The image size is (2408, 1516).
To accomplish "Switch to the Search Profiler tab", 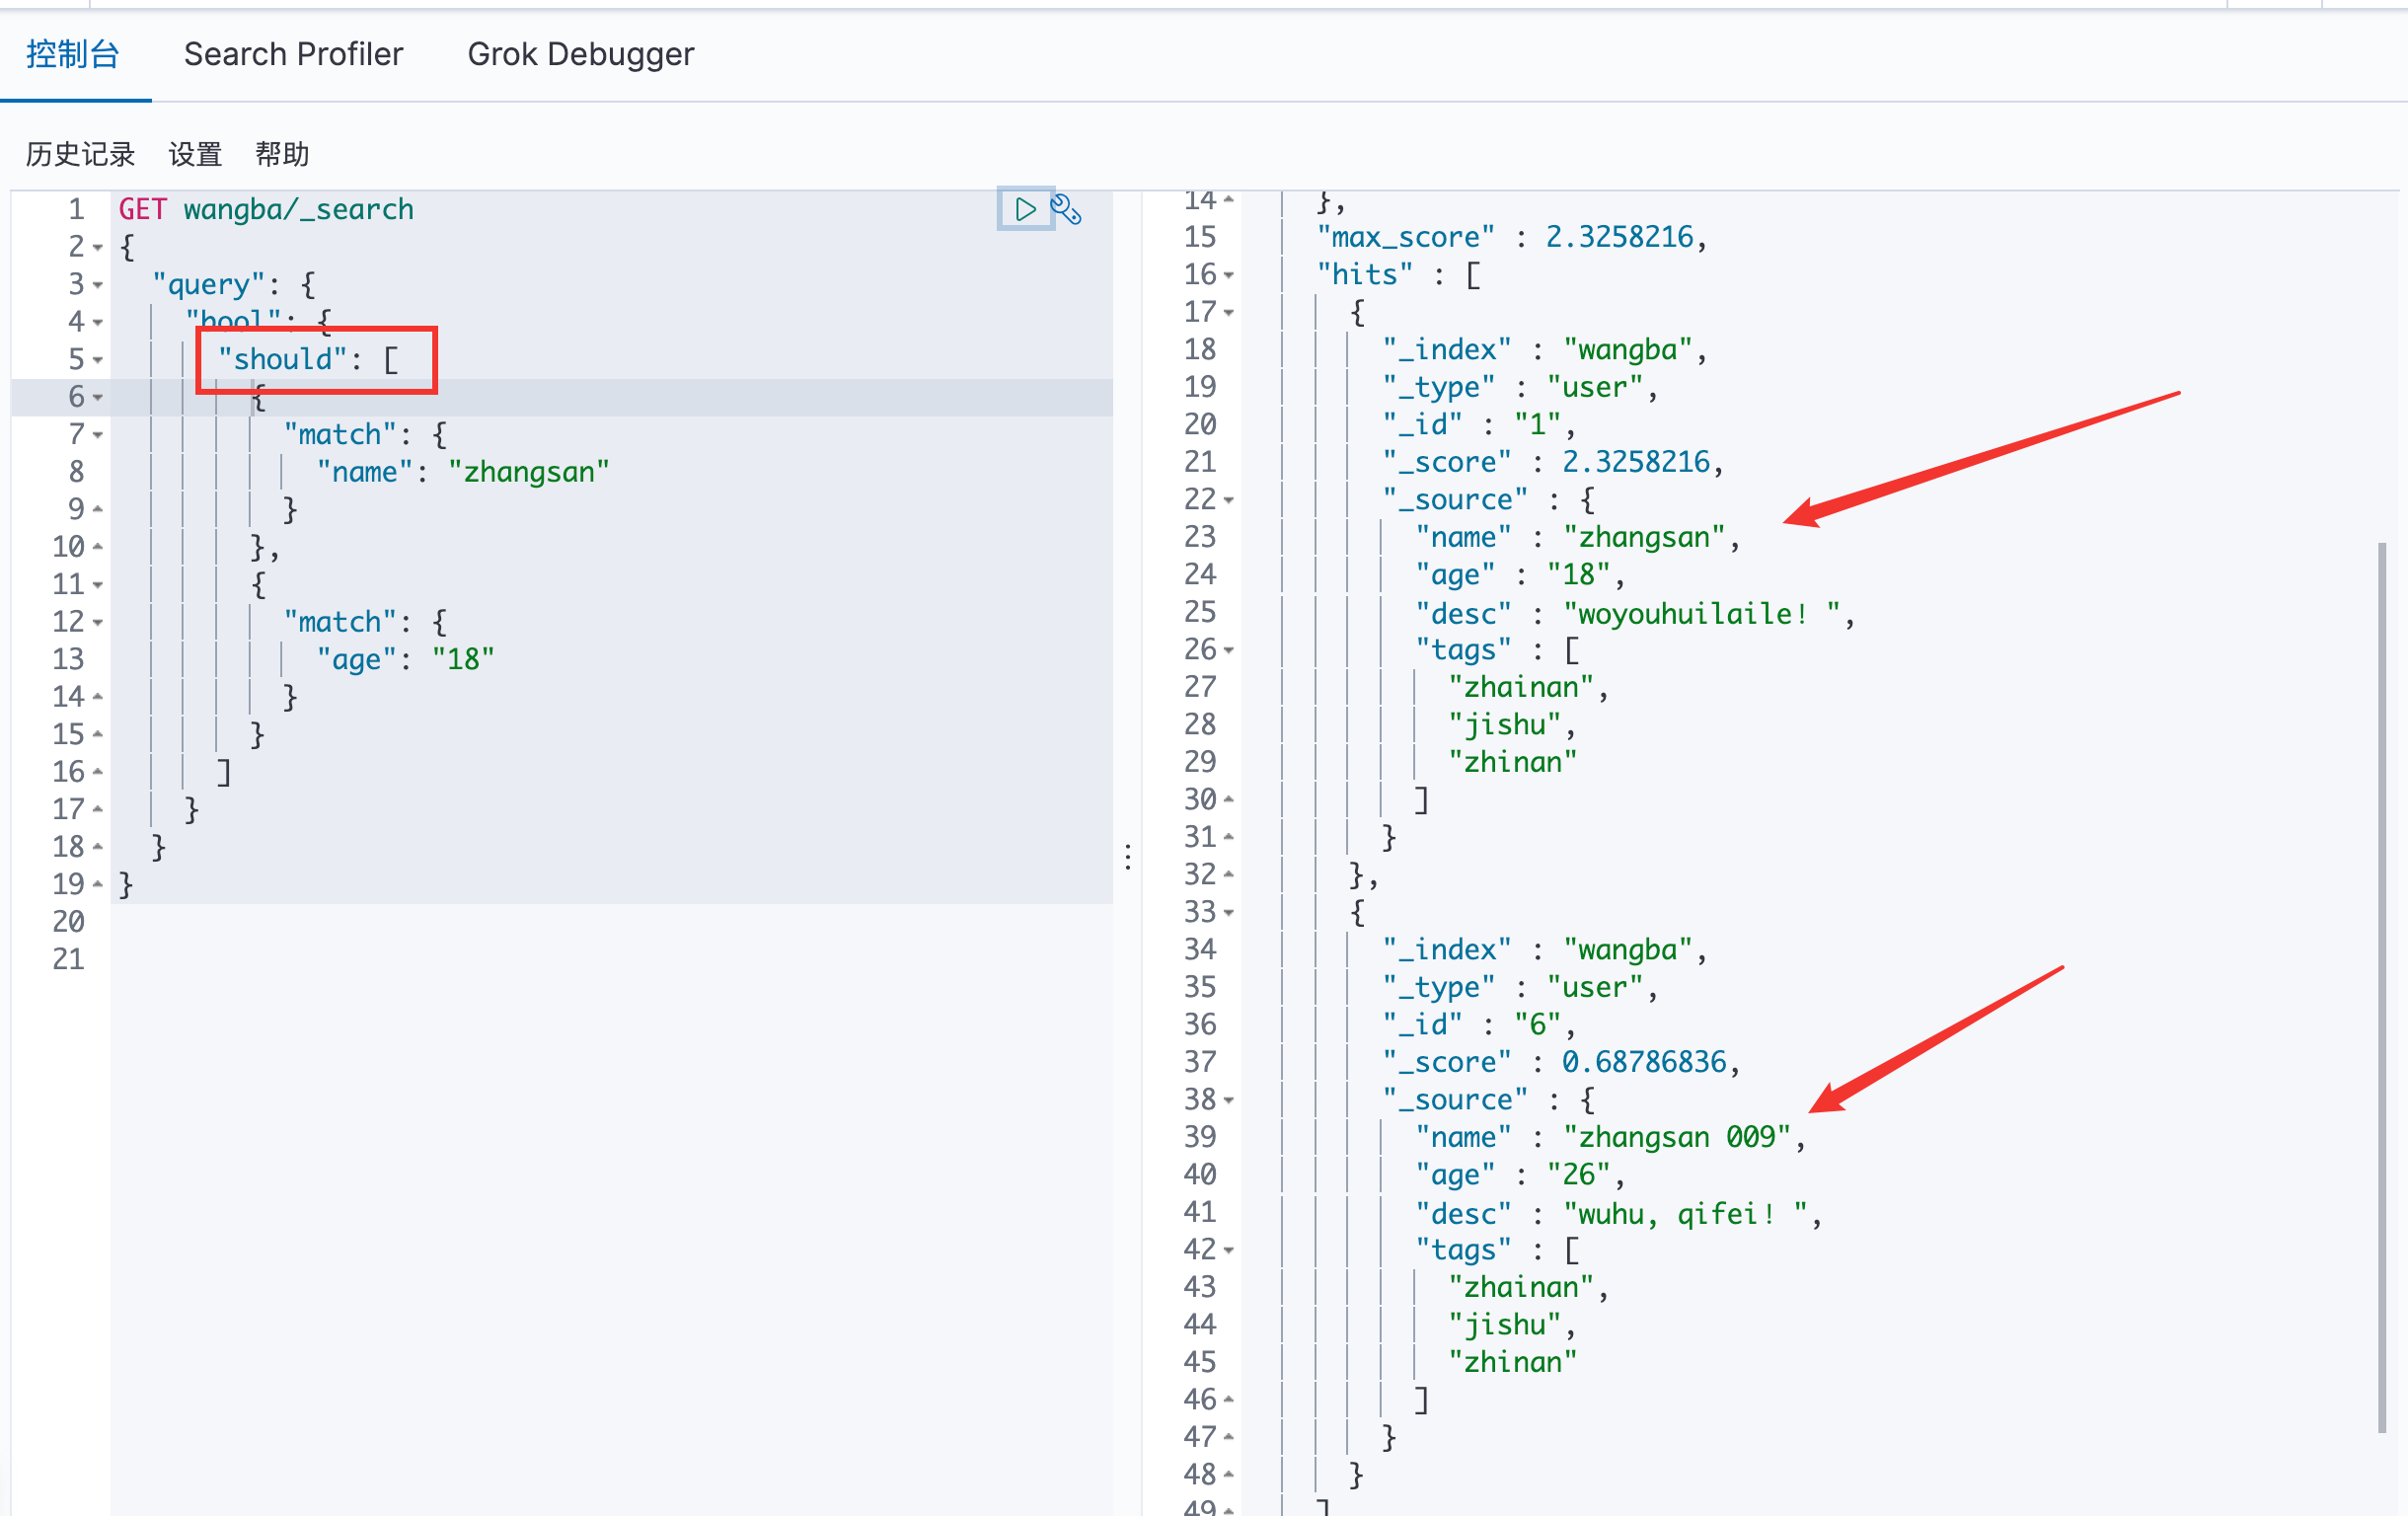I will [x=293, y=54].
